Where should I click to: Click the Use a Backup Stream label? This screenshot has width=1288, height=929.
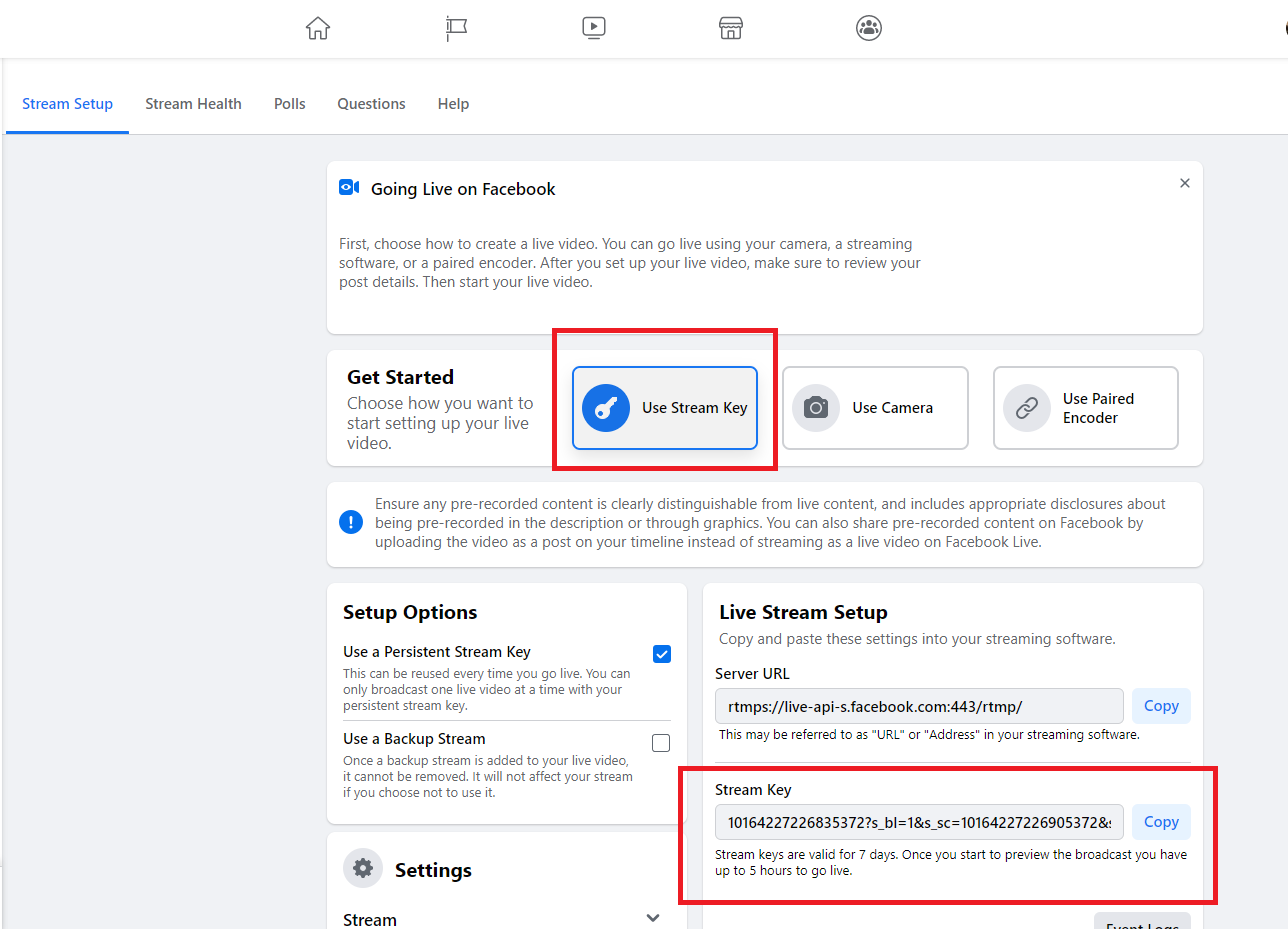414,739
